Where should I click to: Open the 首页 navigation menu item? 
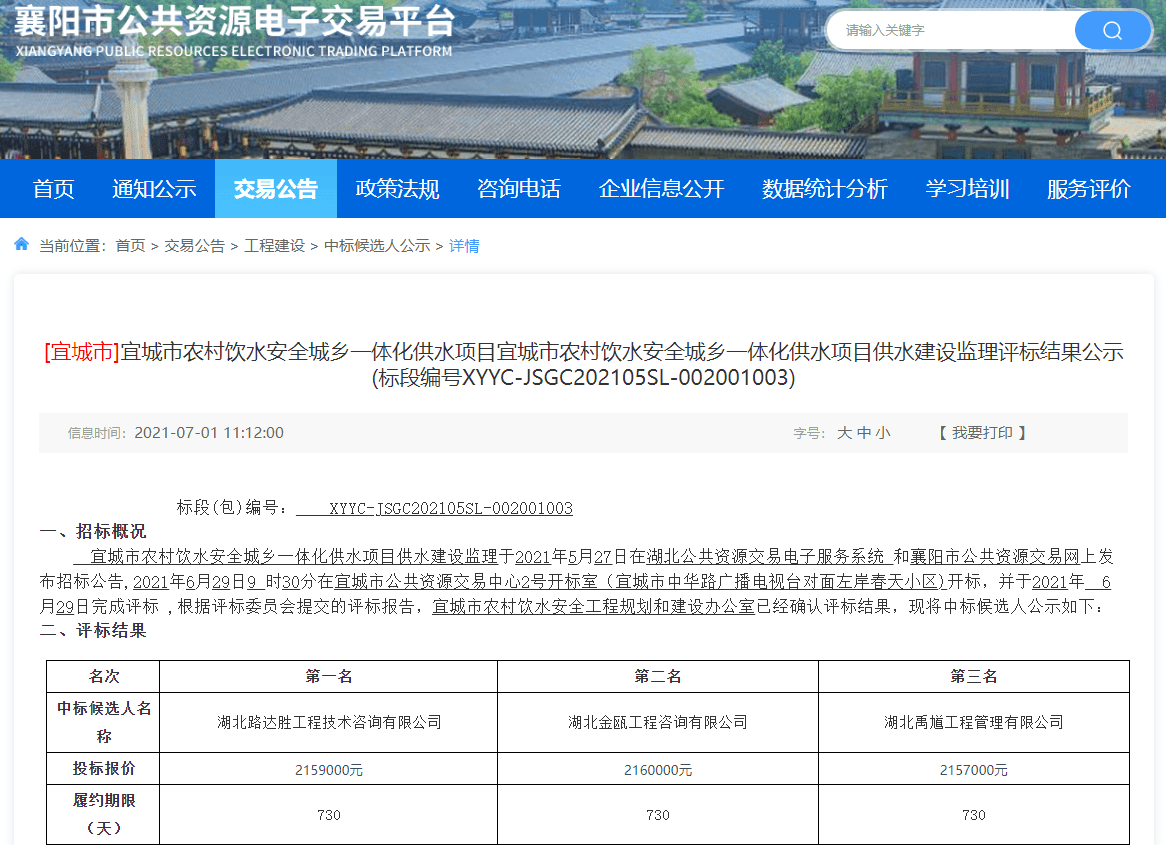[x=53, y=189]
